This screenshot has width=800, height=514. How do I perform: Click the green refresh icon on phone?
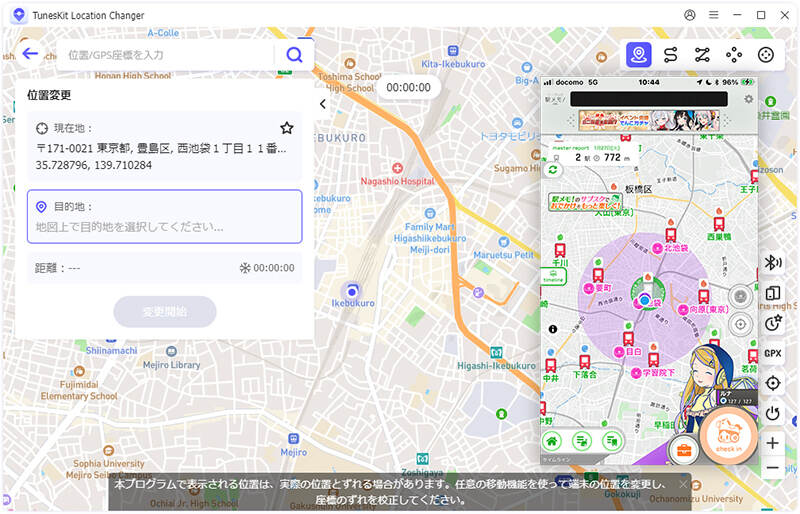(553, 170)
